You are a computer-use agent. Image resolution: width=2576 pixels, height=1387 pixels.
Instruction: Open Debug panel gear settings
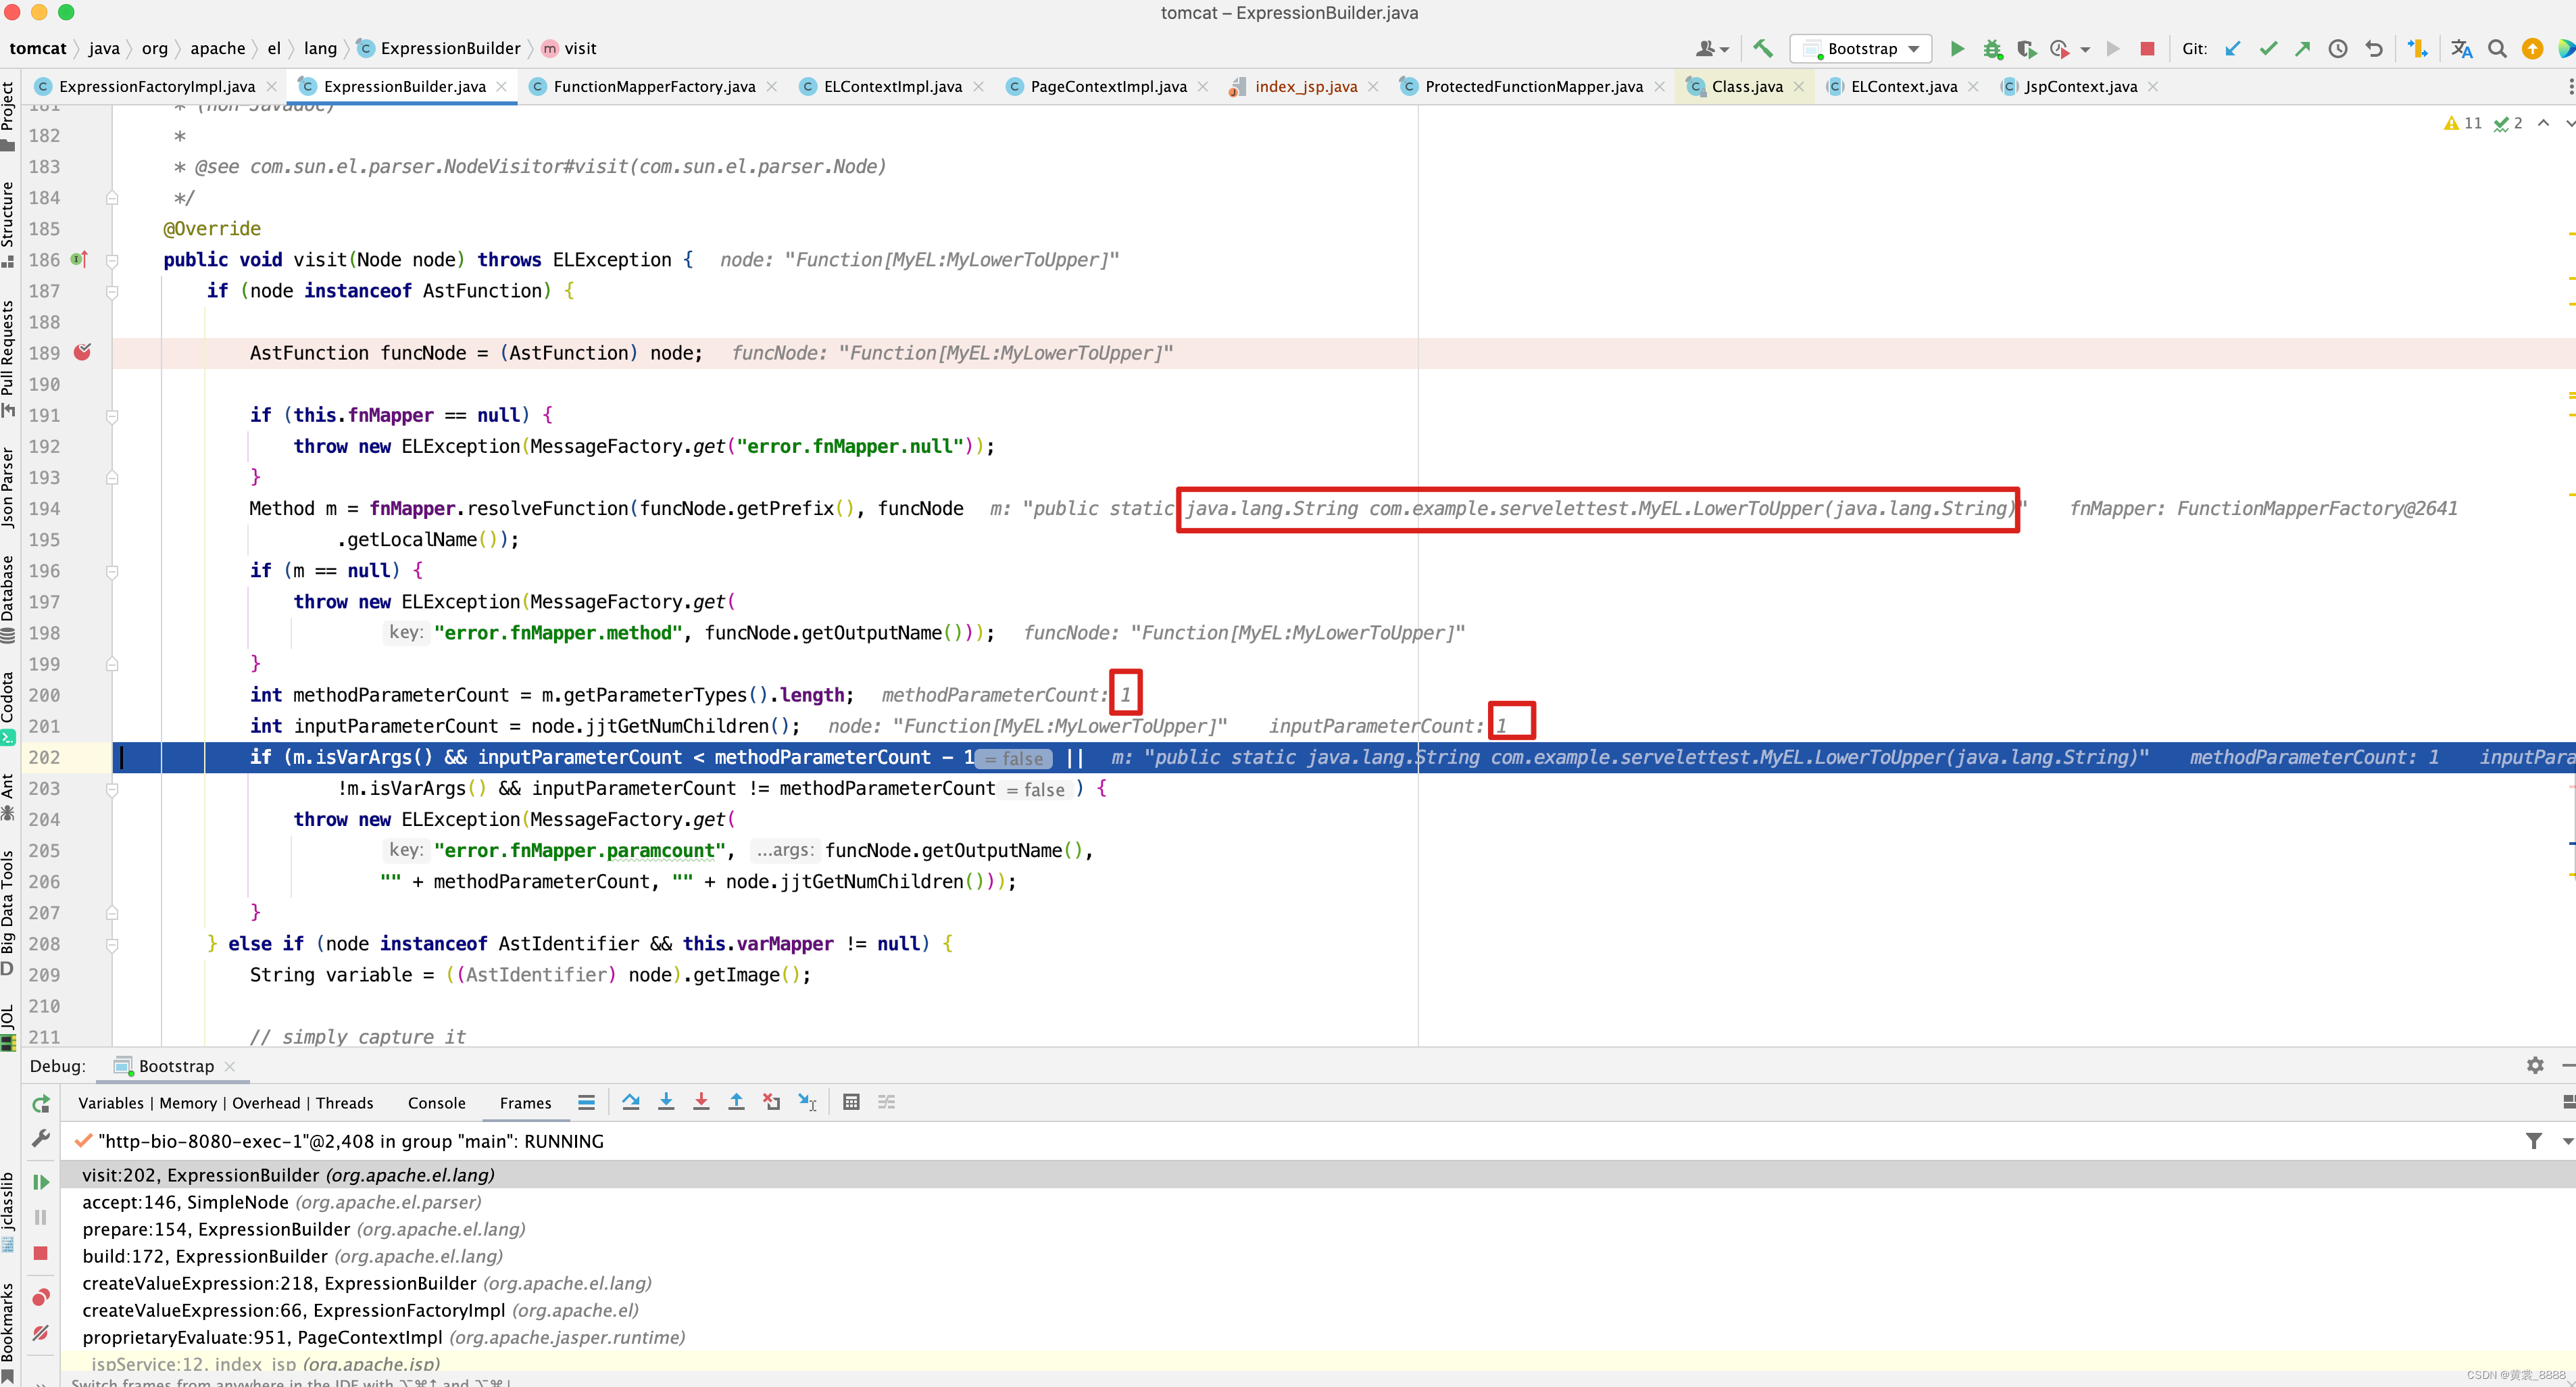click(2534, 1065)
